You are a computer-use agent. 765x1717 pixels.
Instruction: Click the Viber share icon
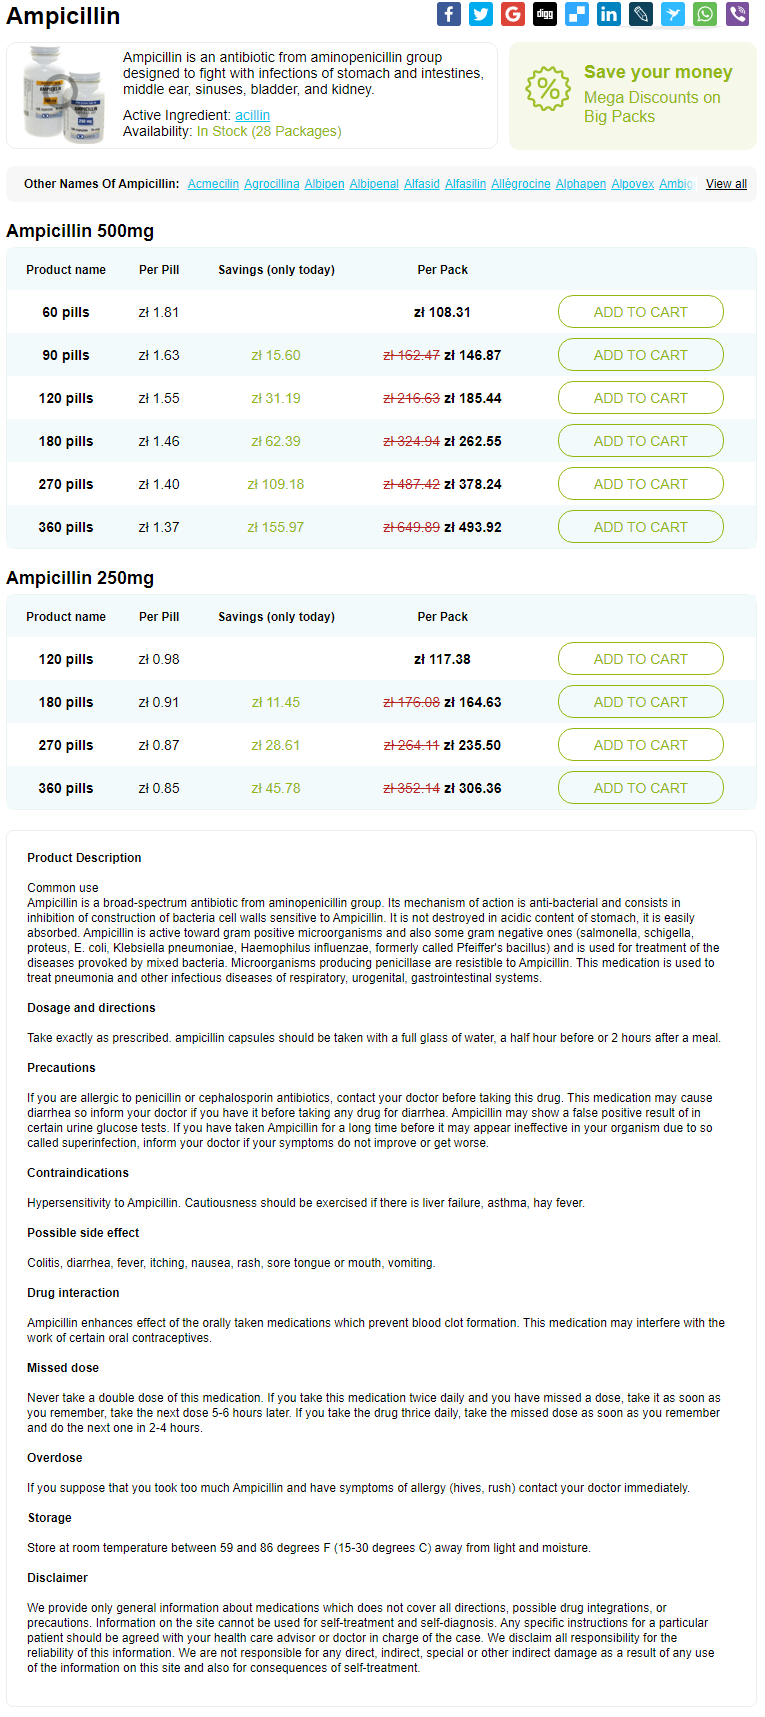[737, 14]
